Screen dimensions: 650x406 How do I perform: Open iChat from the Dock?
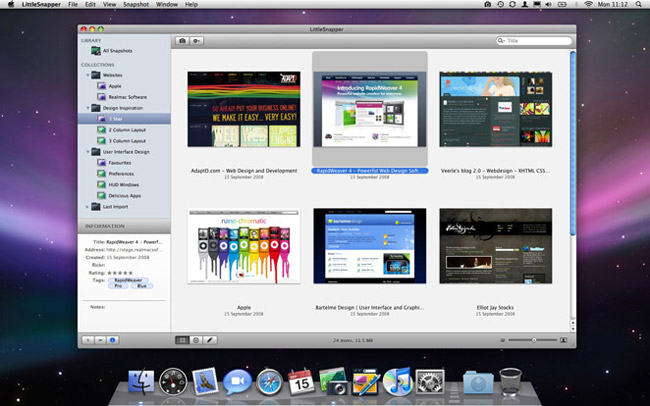(x=237, y=382)
